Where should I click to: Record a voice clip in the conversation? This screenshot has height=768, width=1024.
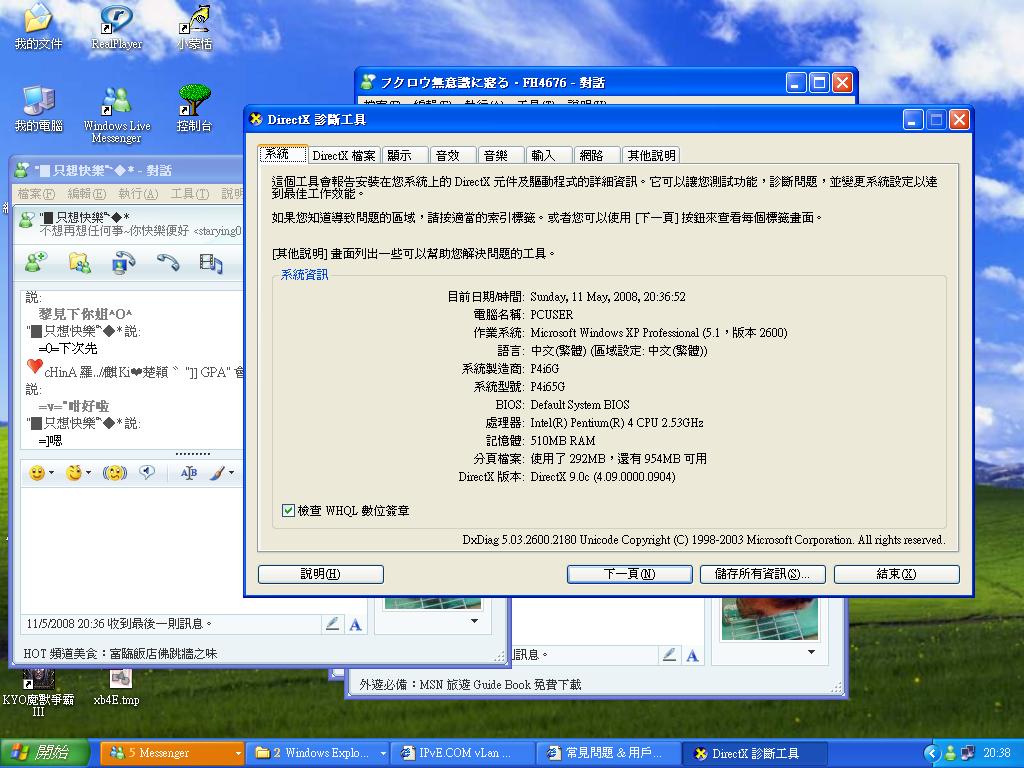click(147, 472)
